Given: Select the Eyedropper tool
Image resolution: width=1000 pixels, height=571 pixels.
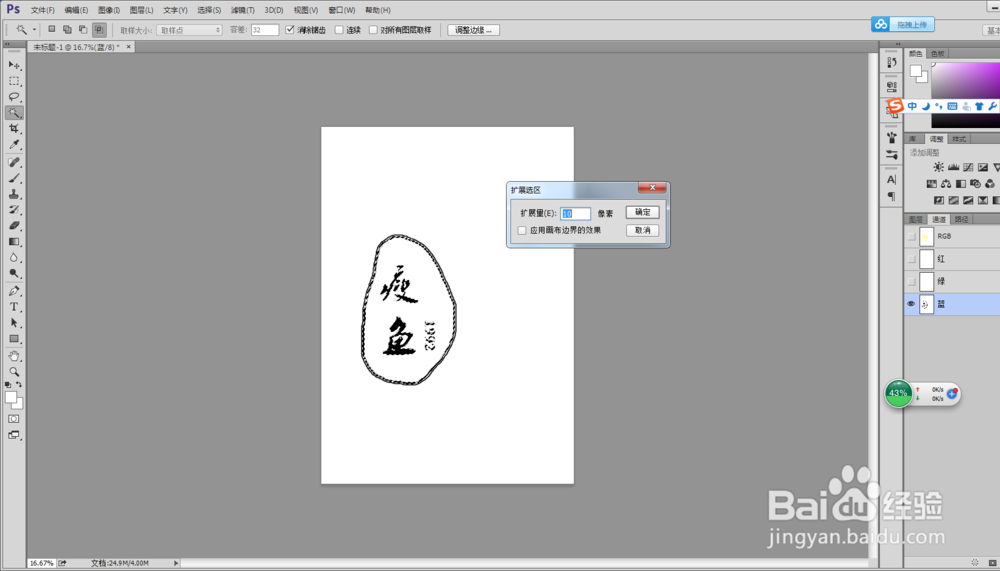Looking at the screenshot, I should (x=14, y=145).
